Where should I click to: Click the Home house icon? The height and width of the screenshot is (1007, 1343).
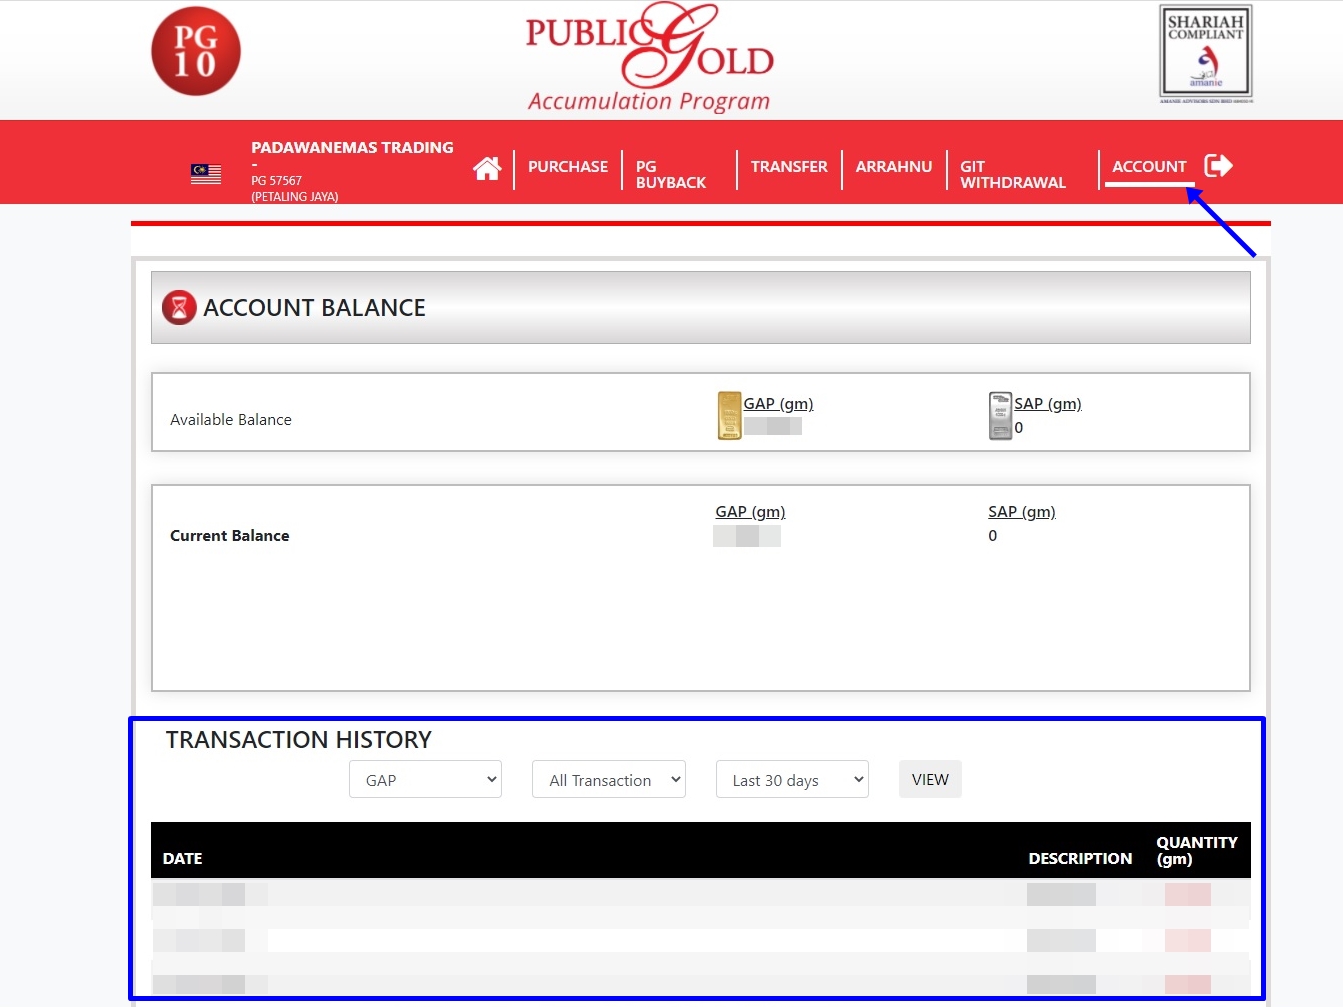[x=487, y=168]
